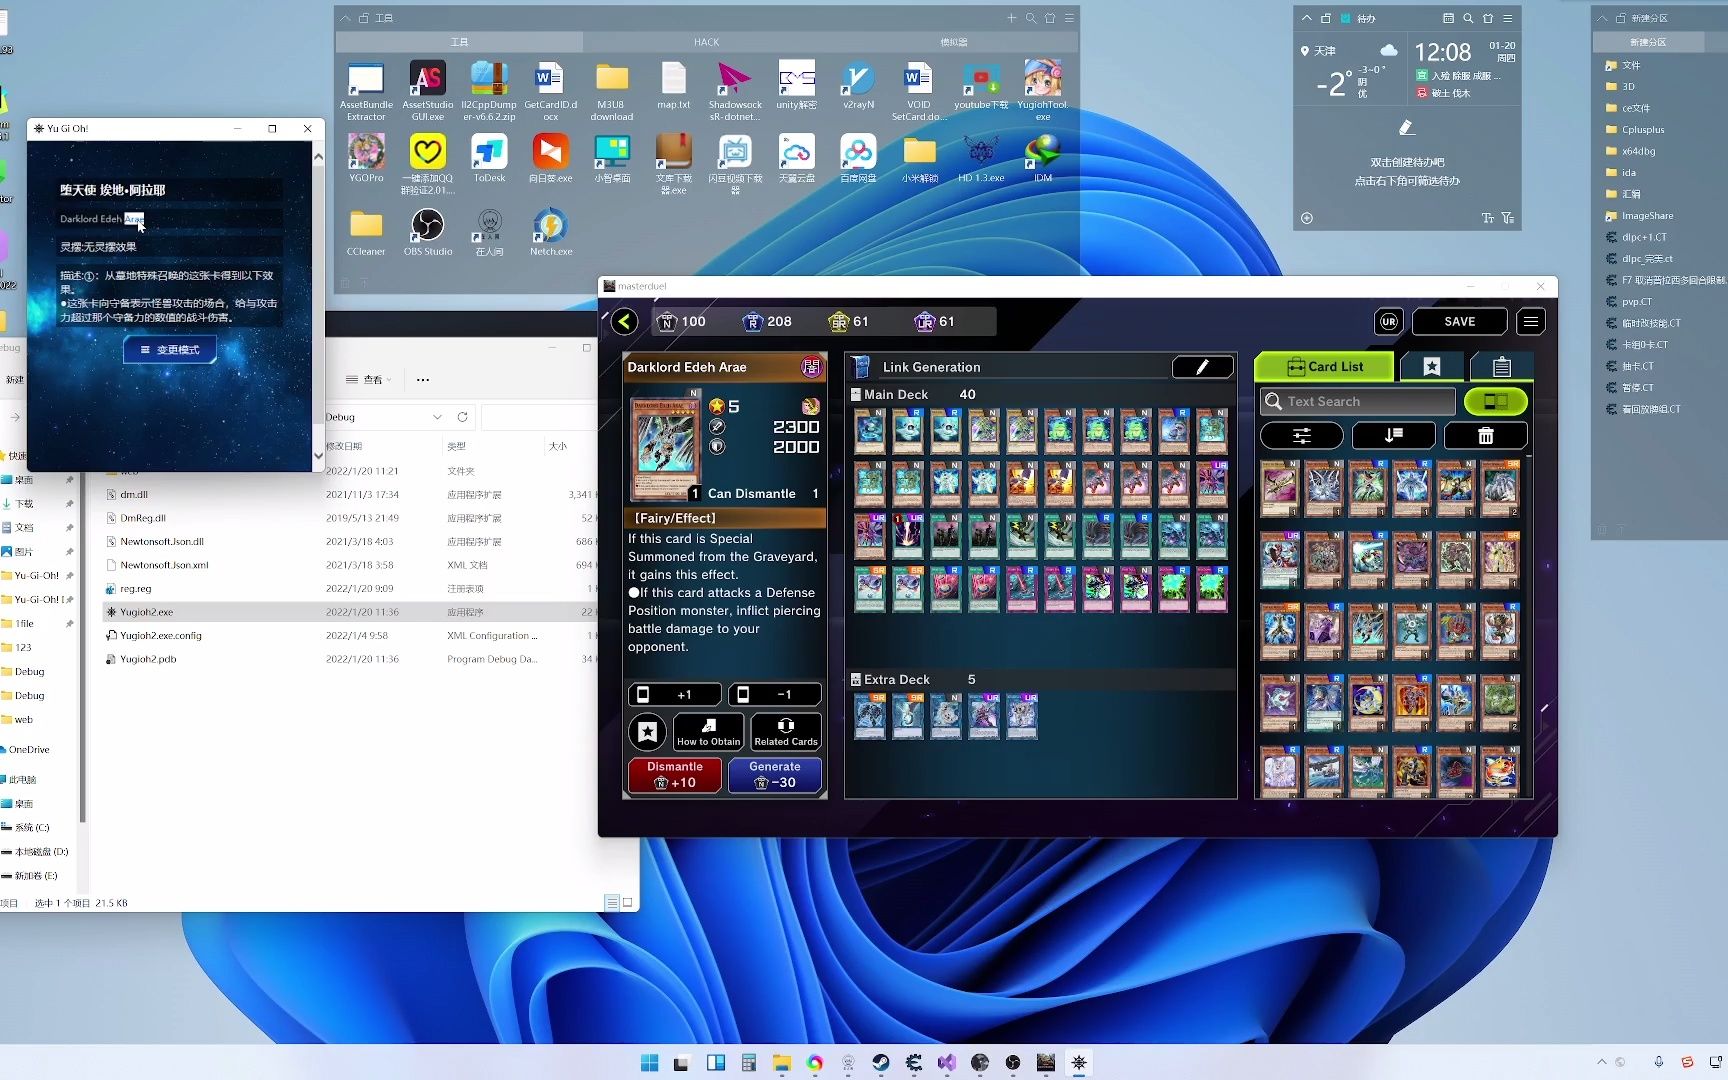This screenshot has width=1728, height=1080.
Task: Collapse the 待办 widget chevron
Action: (x=1306, y=18)
